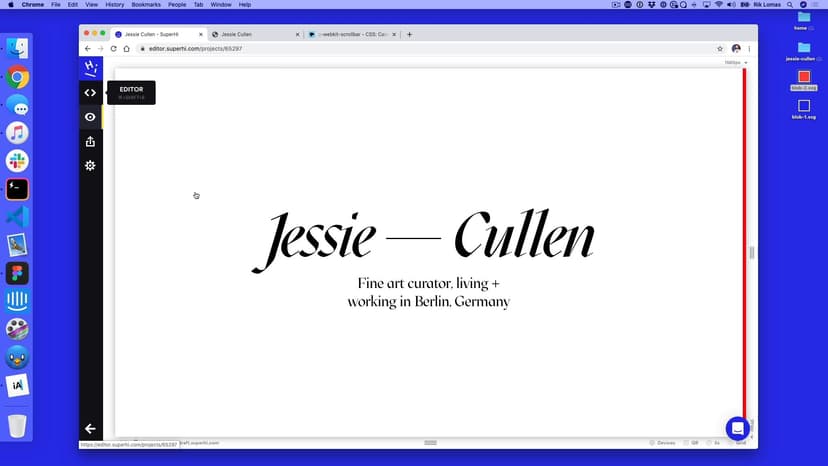Open project settings gear icon
The width and height of the screenshot is (828, 466).
click(x=90, y=165)
